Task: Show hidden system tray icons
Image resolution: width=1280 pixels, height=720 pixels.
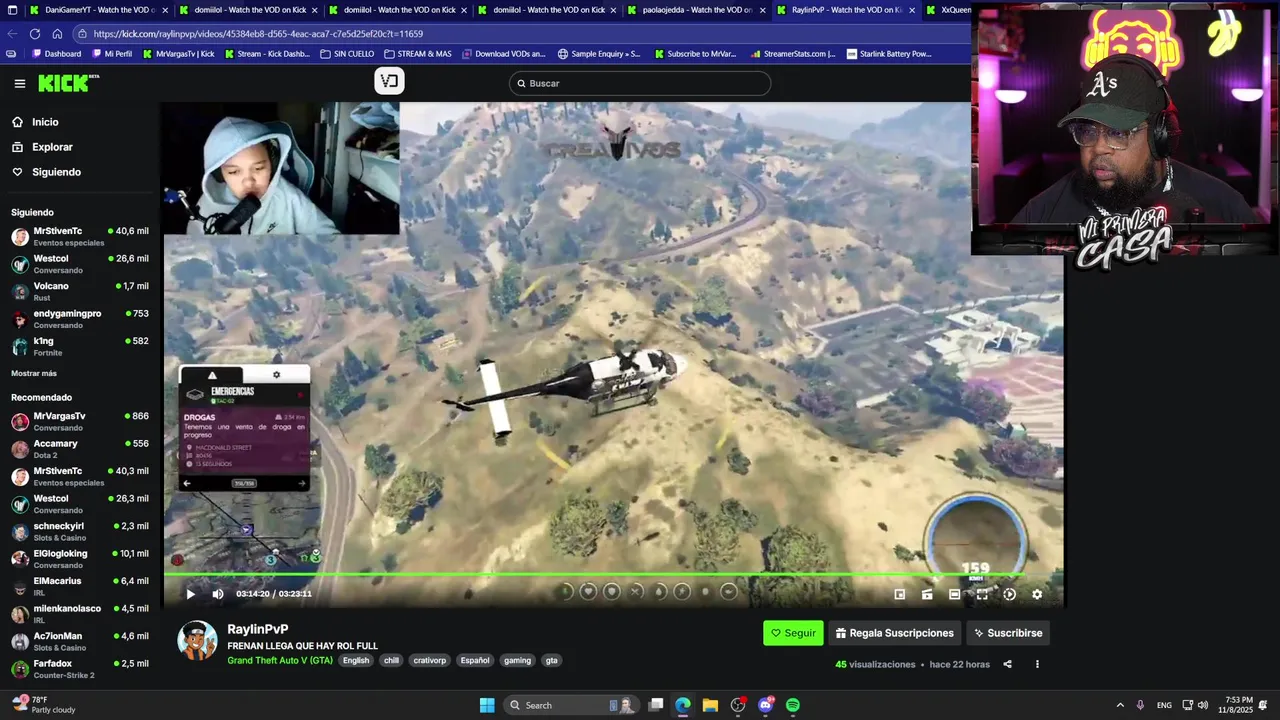Action: click(1120, 705)
